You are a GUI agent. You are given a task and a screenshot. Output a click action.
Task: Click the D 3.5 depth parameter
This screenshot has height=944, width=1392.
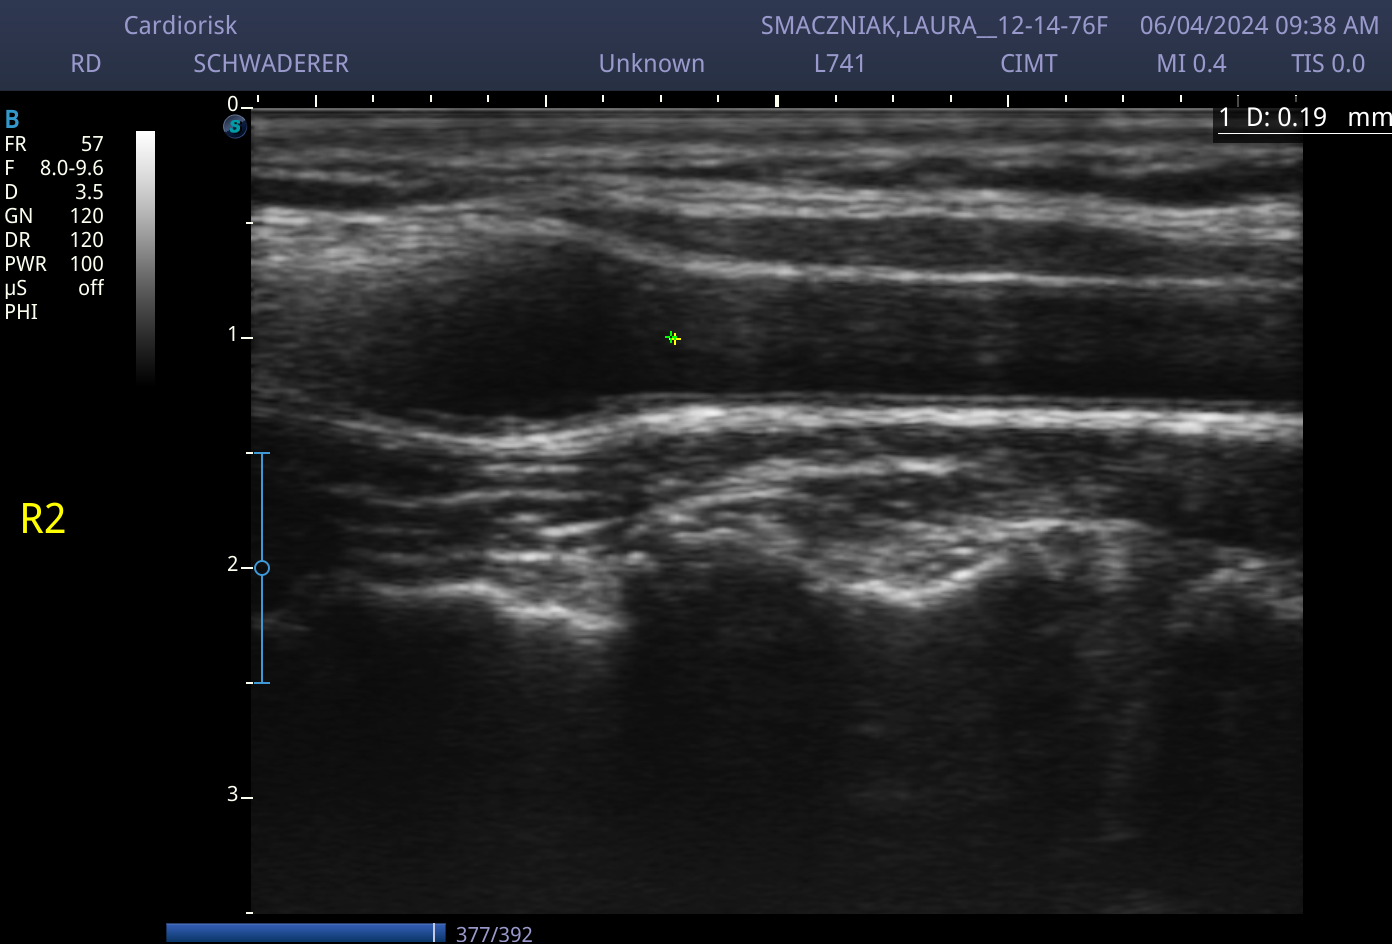54,192
